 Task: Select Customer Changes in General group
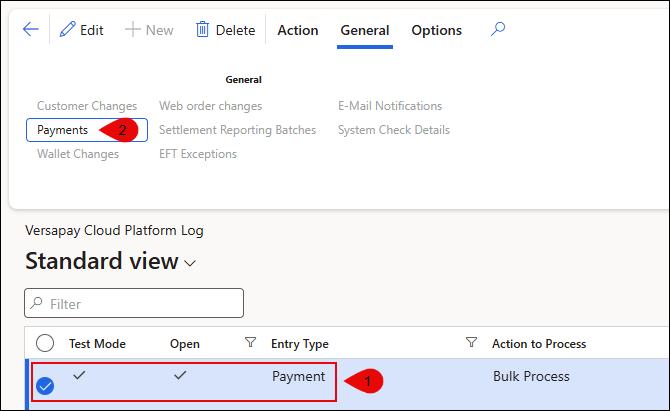click(x=87, y=106)
